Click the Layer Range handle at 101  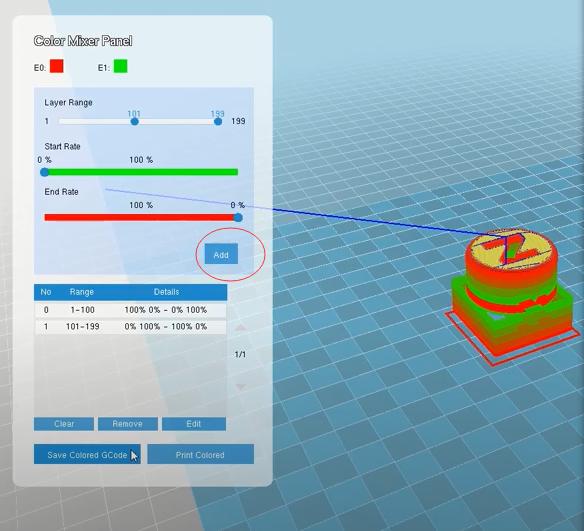[134, 121]
